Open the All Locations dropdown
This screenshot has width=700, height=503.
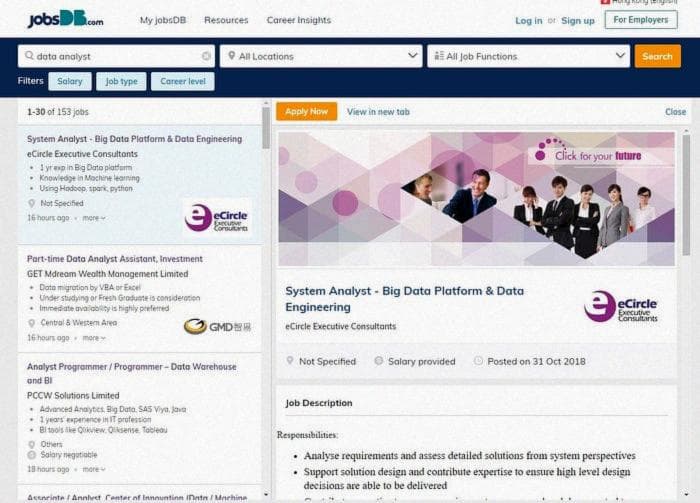click(320, 57)
